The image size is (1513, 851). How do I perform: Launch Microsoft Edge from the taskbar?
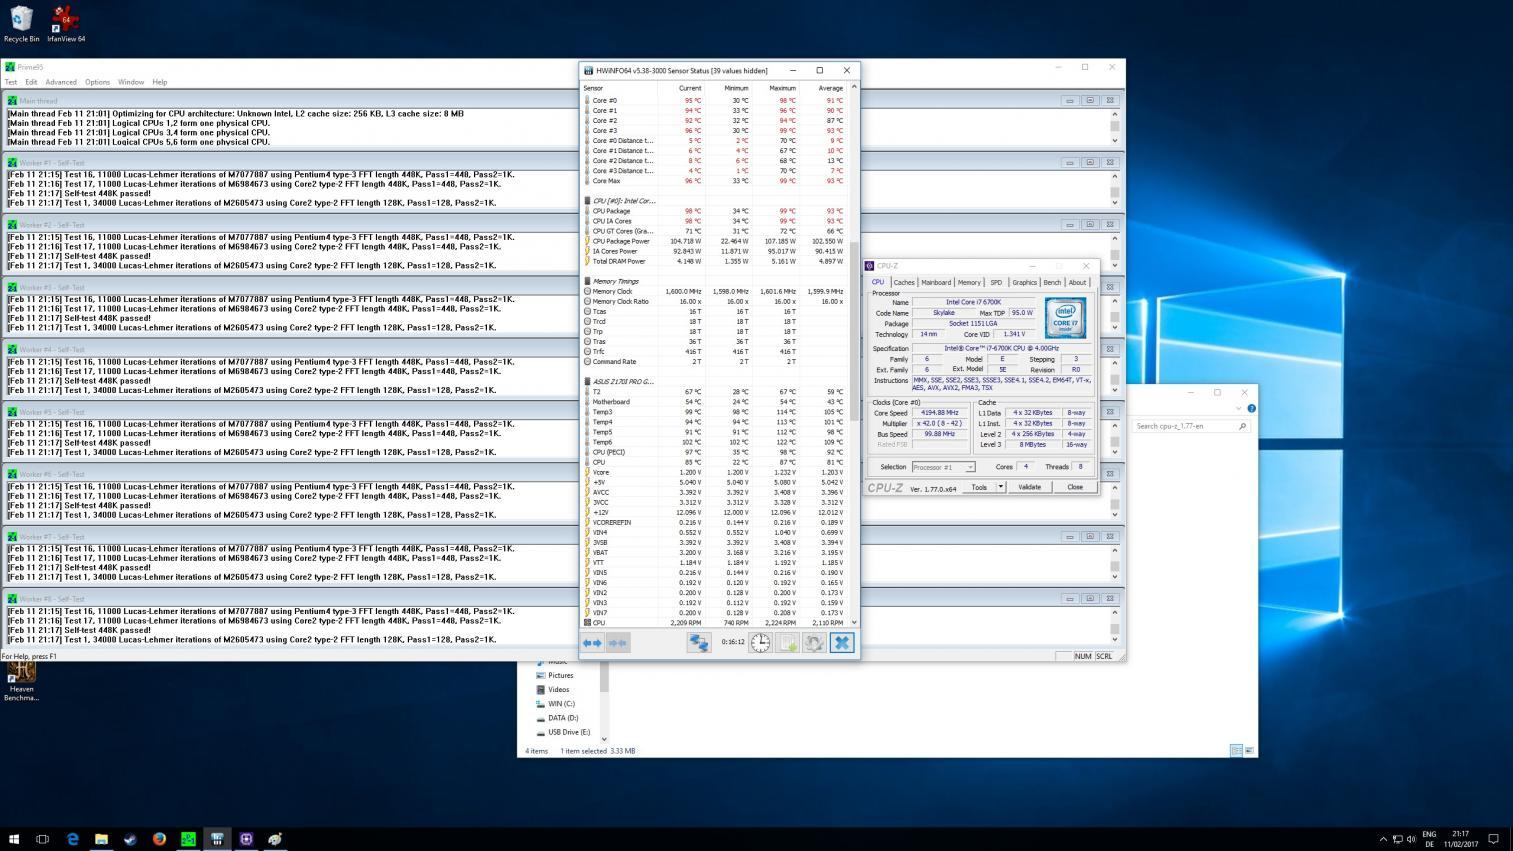click(x=72, y=839)
